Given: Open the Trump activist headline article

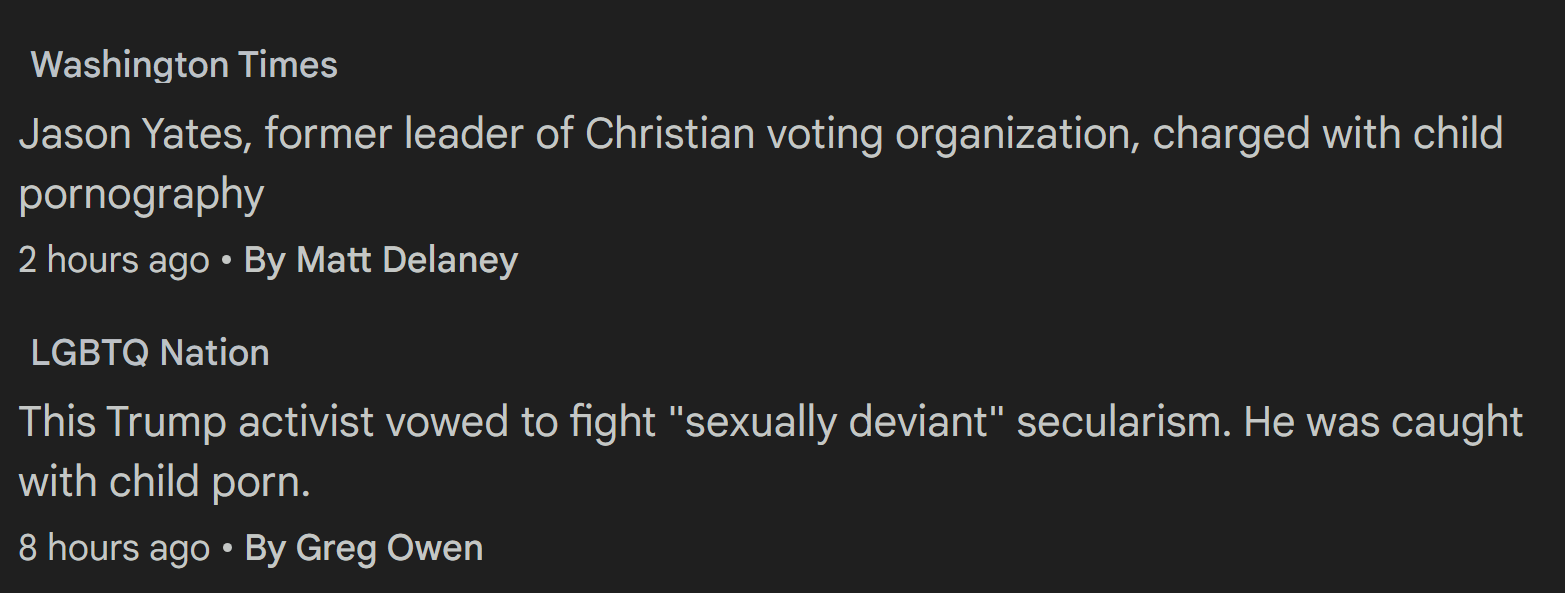Looking at the screenshot, I should point(771,452).
